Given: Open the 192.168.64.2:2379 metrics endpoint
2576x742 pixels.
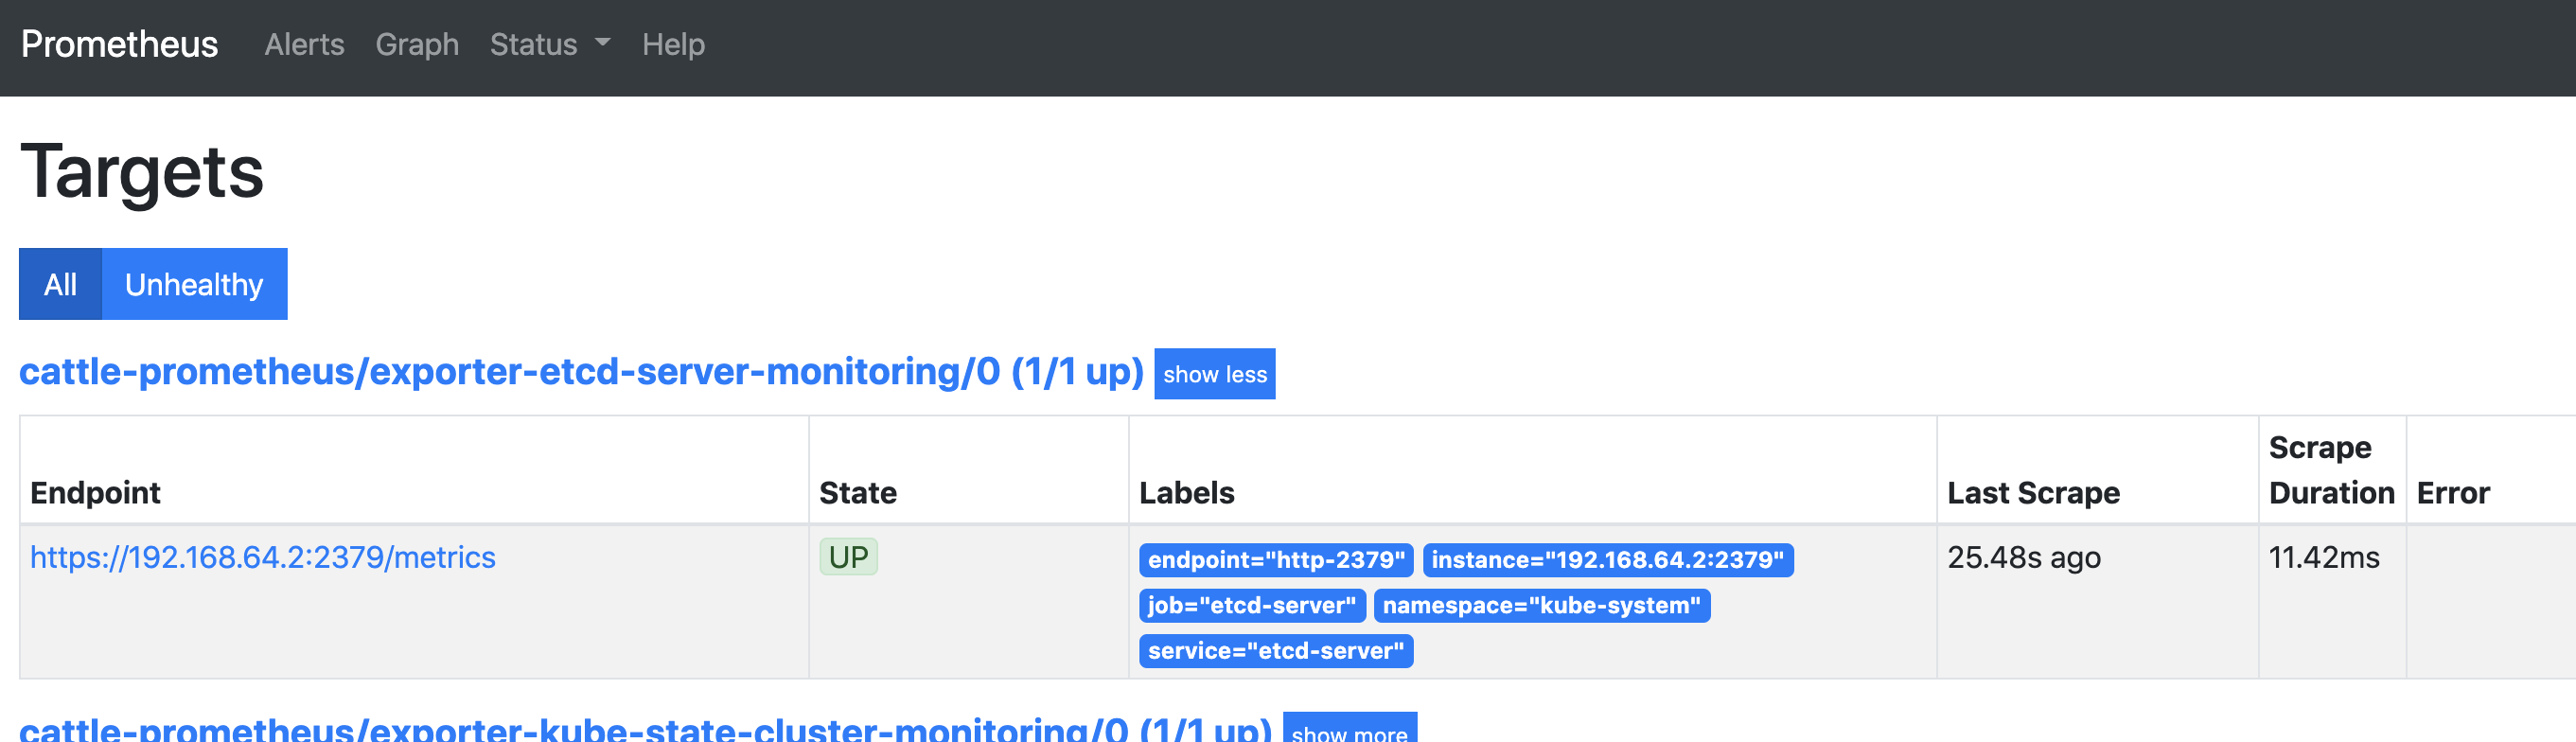Looking at the screenshot, I should click(x=262, y=557).
